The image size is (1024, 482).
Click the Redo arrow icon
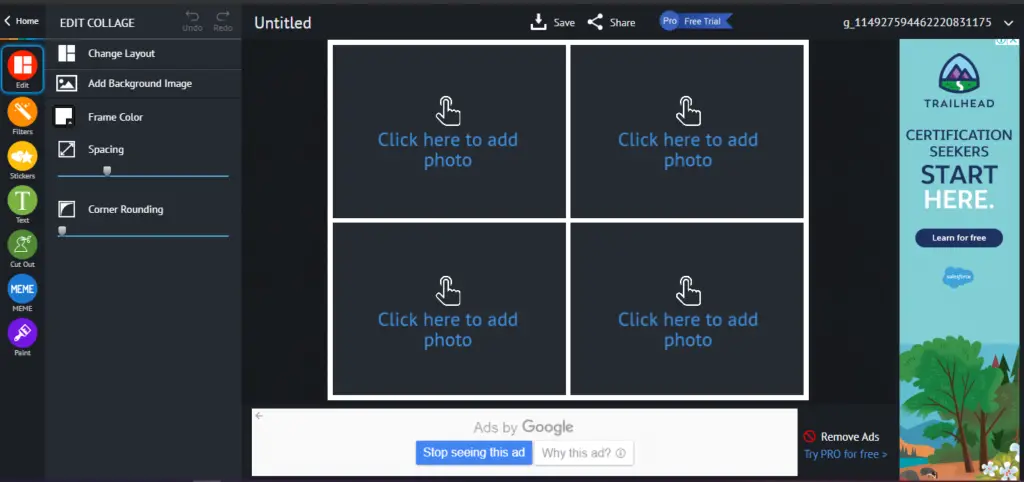223,17
